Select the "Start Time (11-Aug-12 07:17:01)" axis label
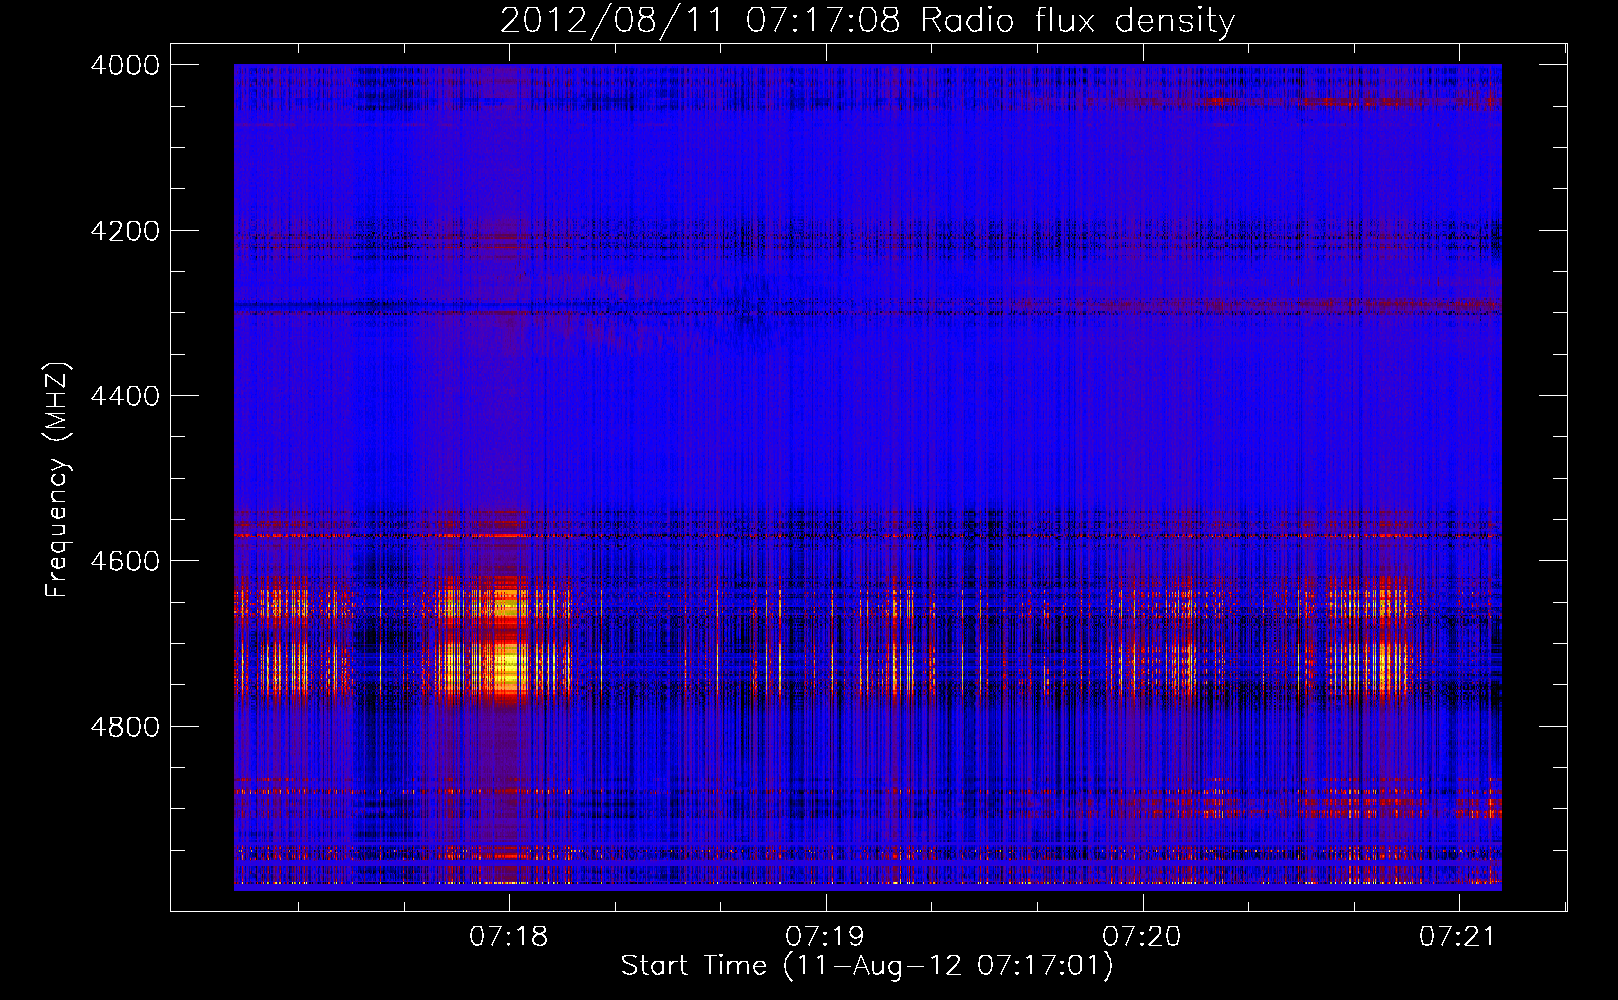 867,966
